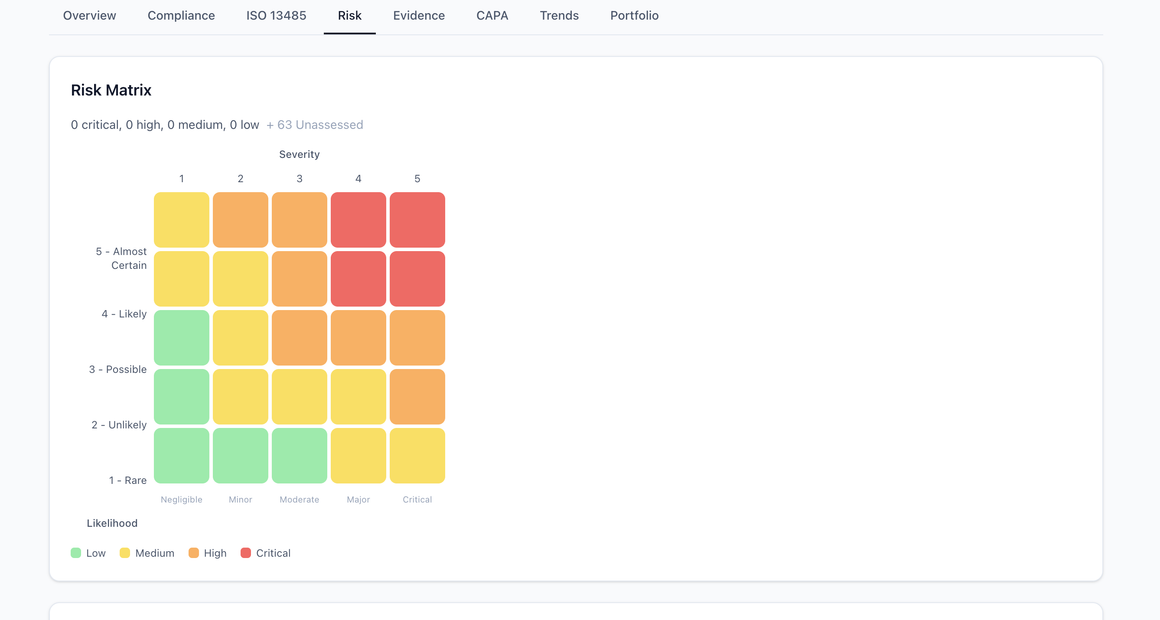Open the Portfolio tab

click(634, 16)
